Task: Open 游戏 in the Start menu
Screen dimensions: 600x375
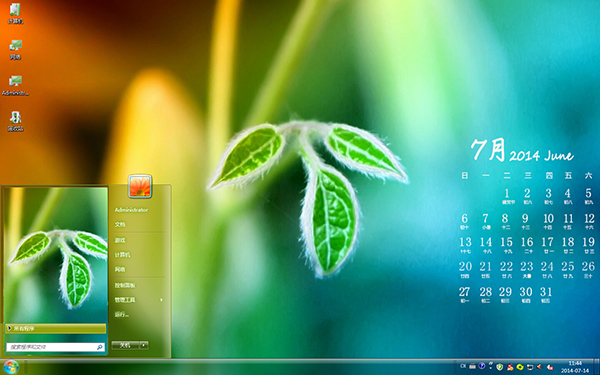Action: 120,240
